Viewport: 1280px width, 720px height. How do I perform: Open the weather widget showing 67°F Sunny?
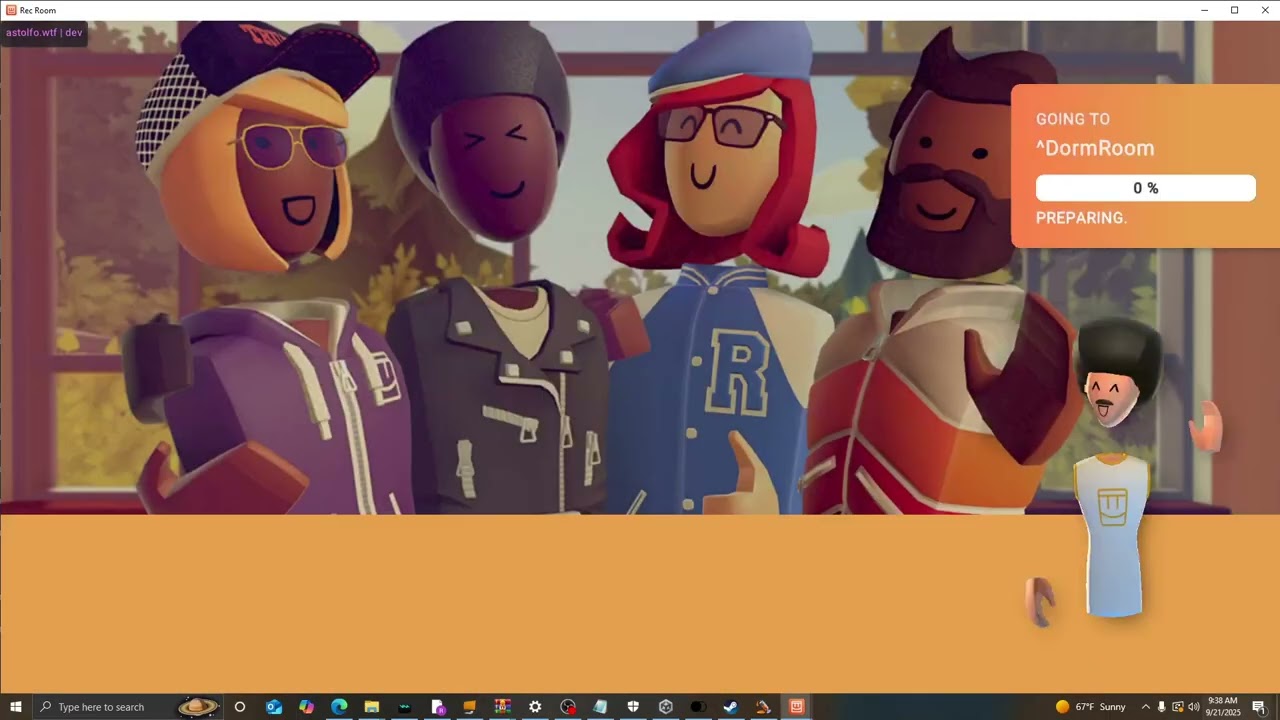pos(1091,707)
